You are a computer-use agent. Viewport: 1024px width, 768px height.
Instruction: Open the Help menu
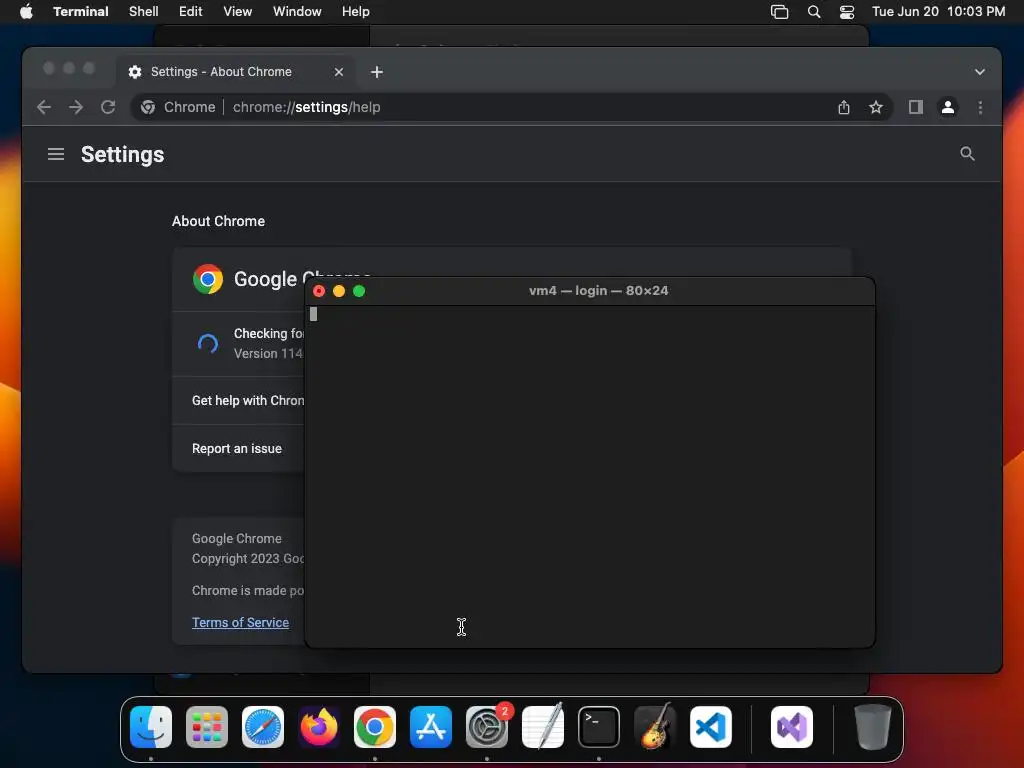point(356,12)
